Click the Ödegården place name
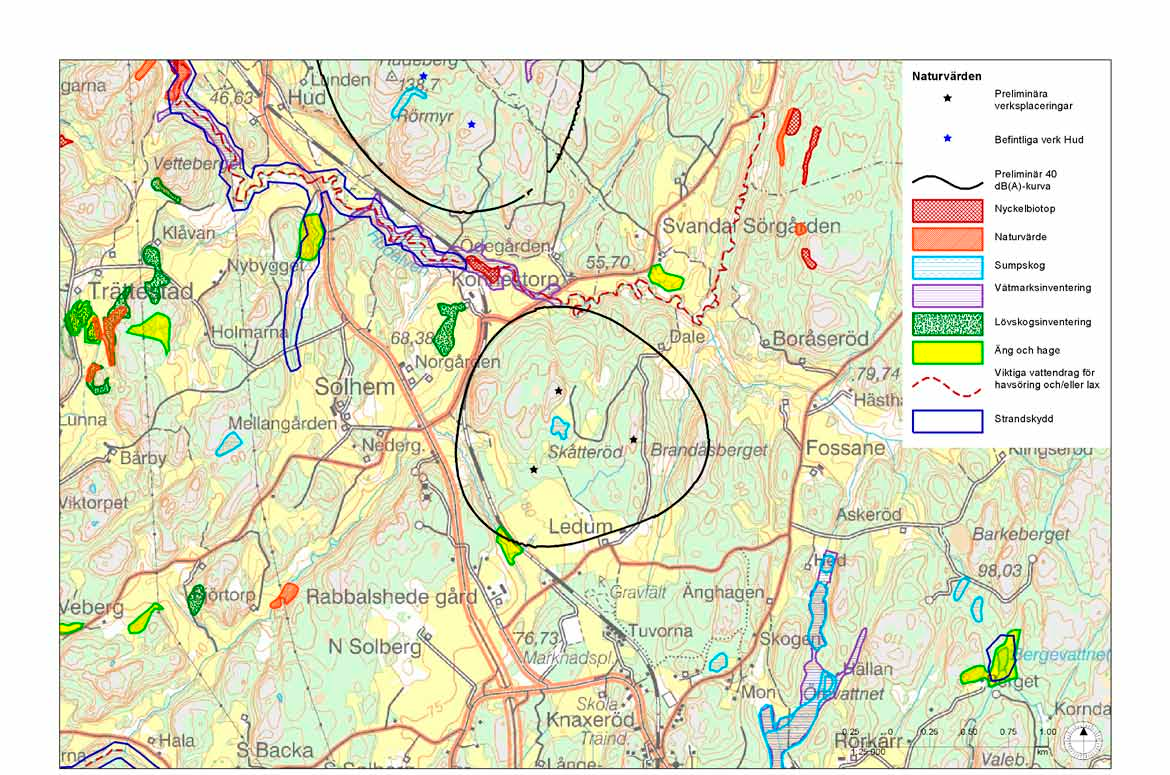1170x775 pixels. [505, 245]
